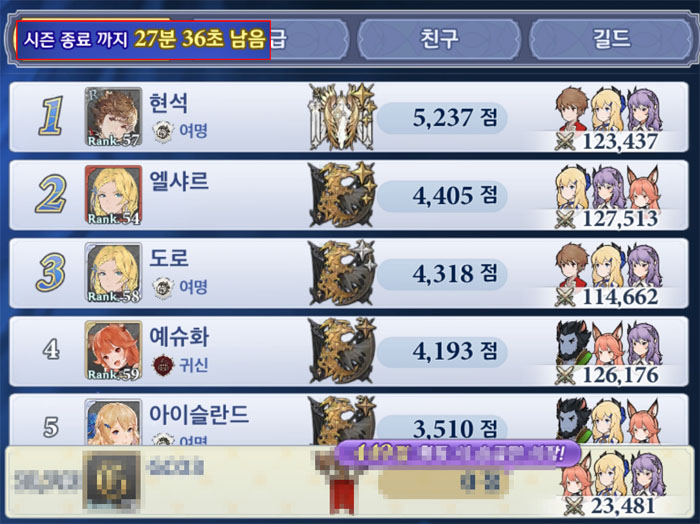
Task: Click 예슈화's 귀신 guild emblem icon
Action: pyautogui.click(x=163, y=365)
